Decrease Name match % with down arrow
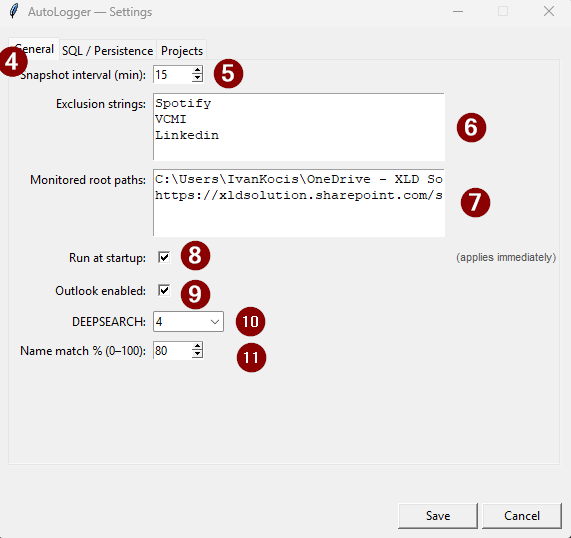The width and height of the screenshot is (571, 538). [197, 354]
